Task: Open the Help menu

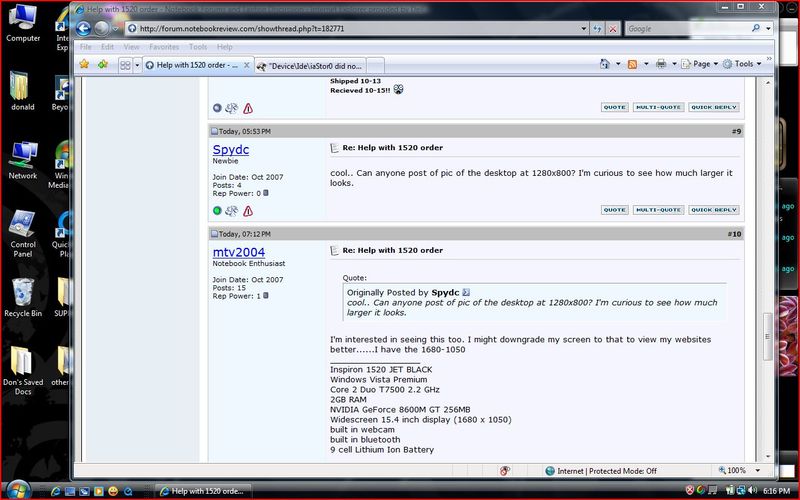Action: click(x=224, y=47)
